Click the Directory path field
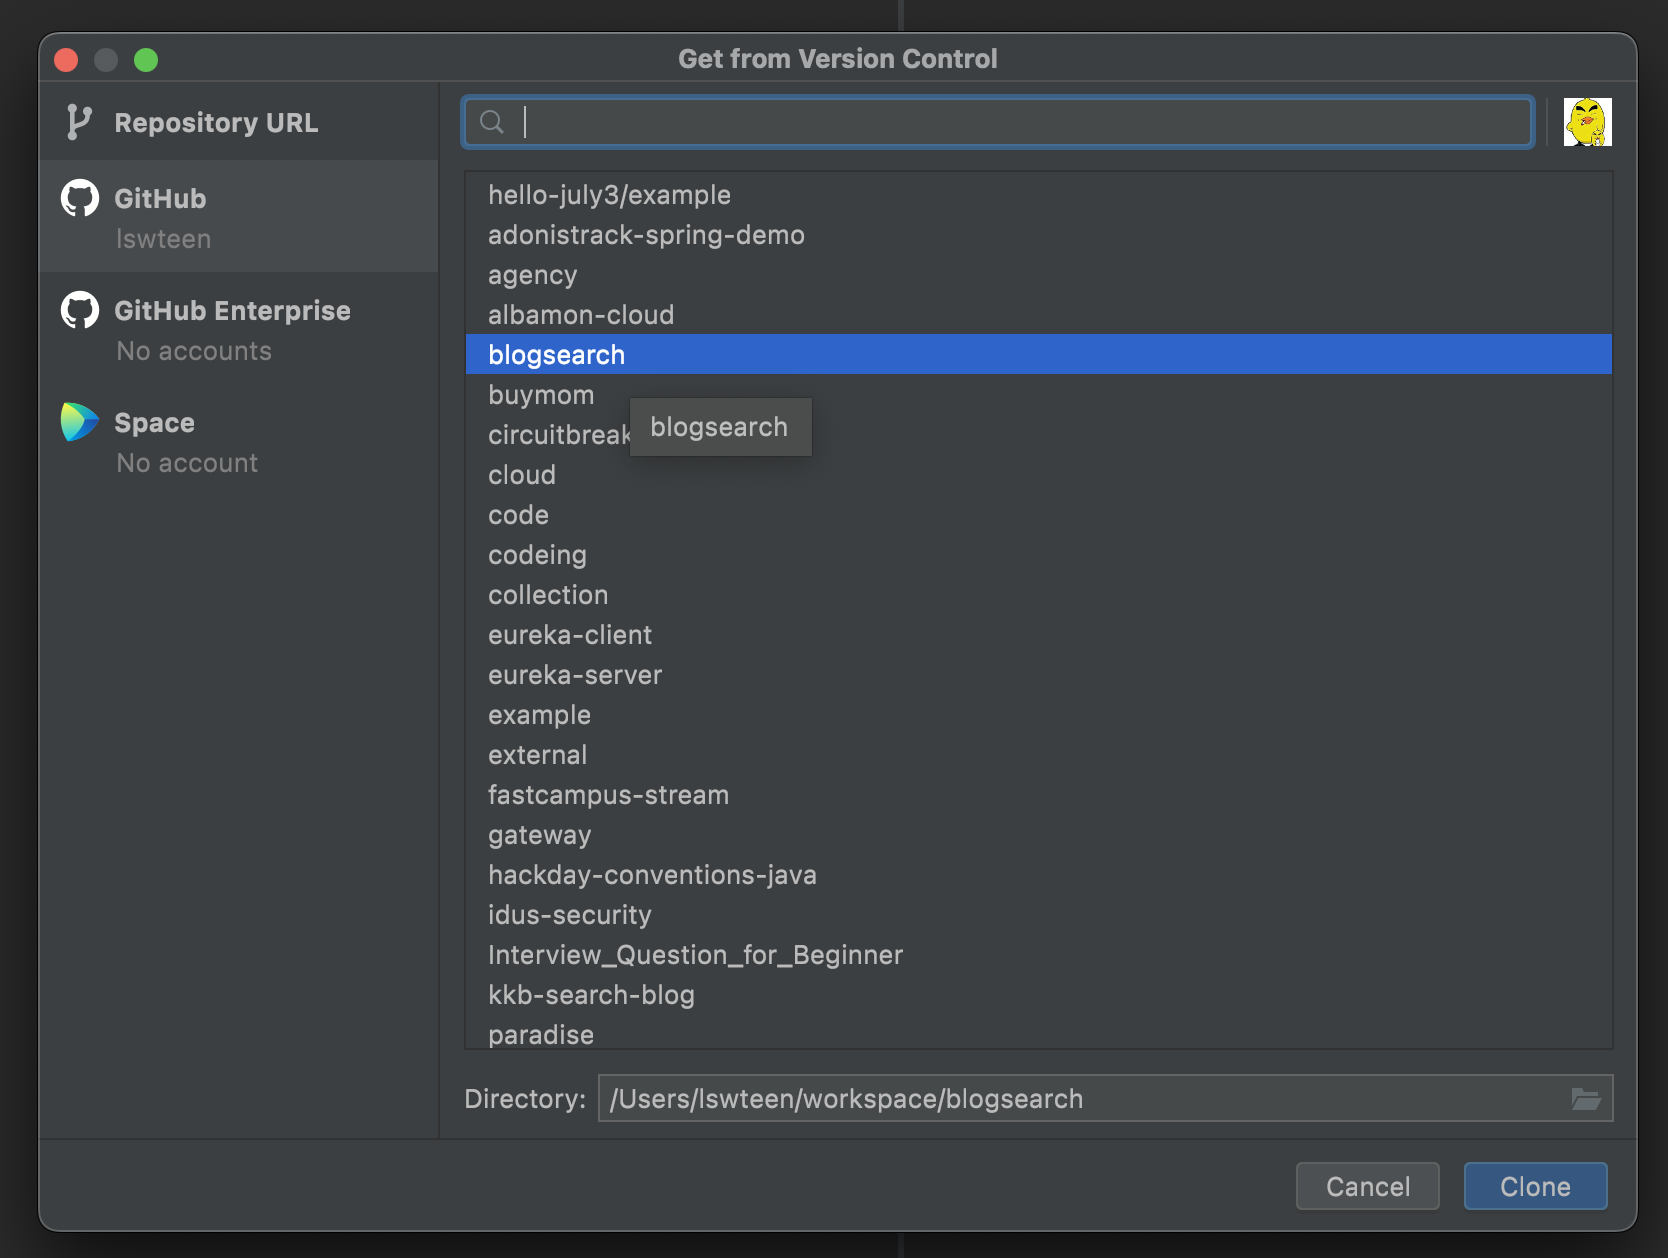Screen dimensions: 1668x1258 click(1105, 1098)
